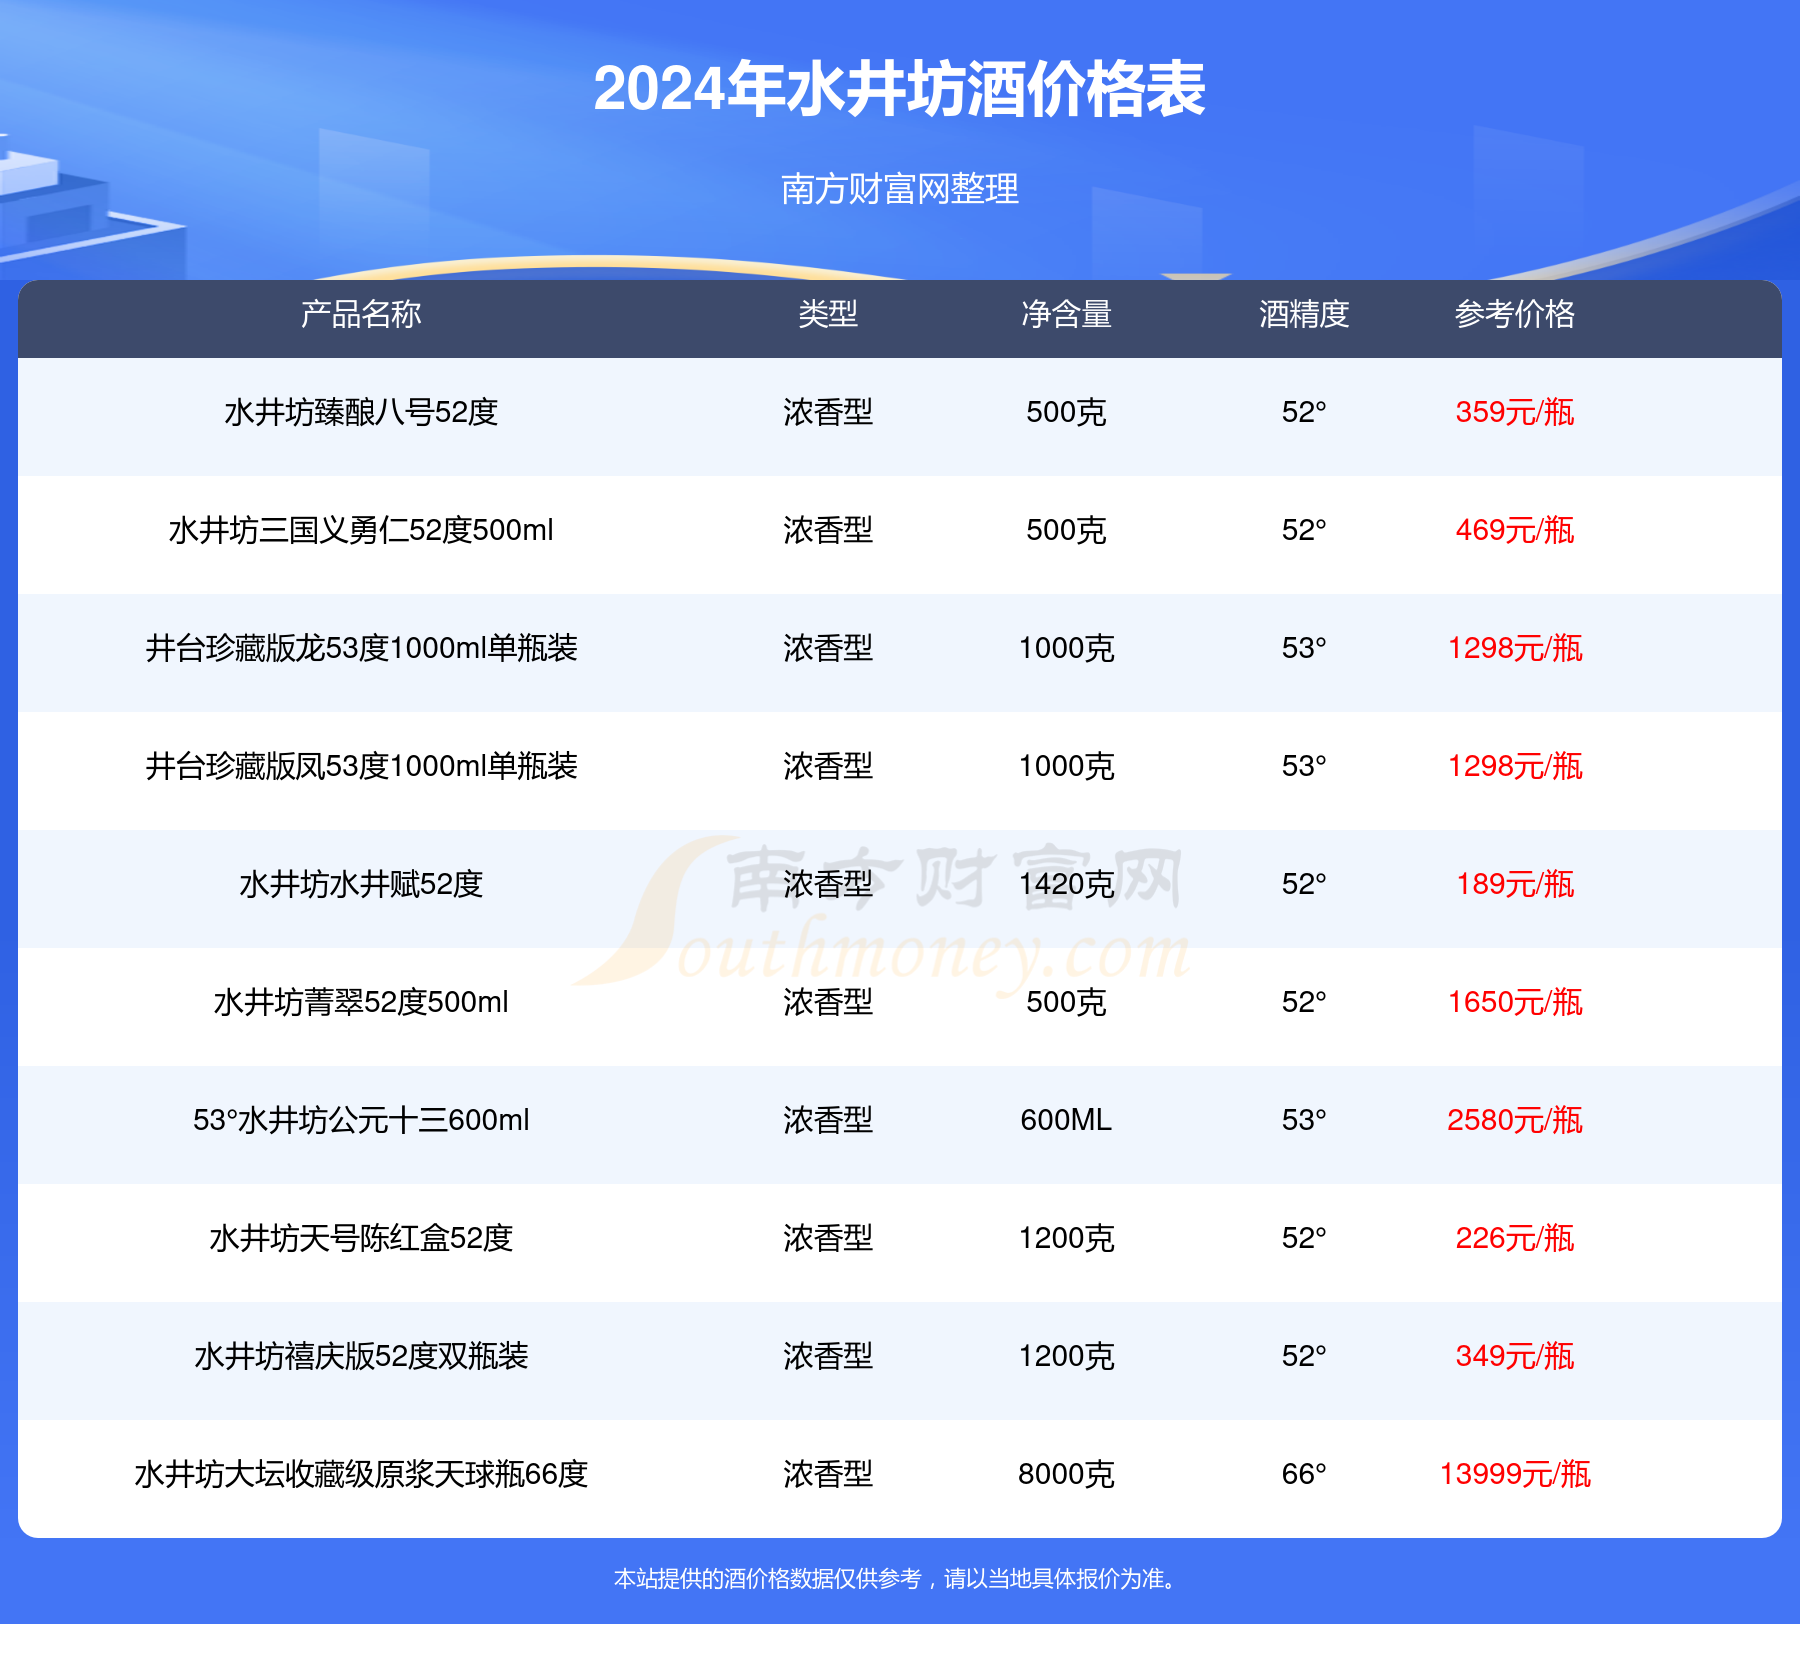Screen dimensions: 1800x1670
Task: Select the price 469元/瓶
Action: [1515, 530]
